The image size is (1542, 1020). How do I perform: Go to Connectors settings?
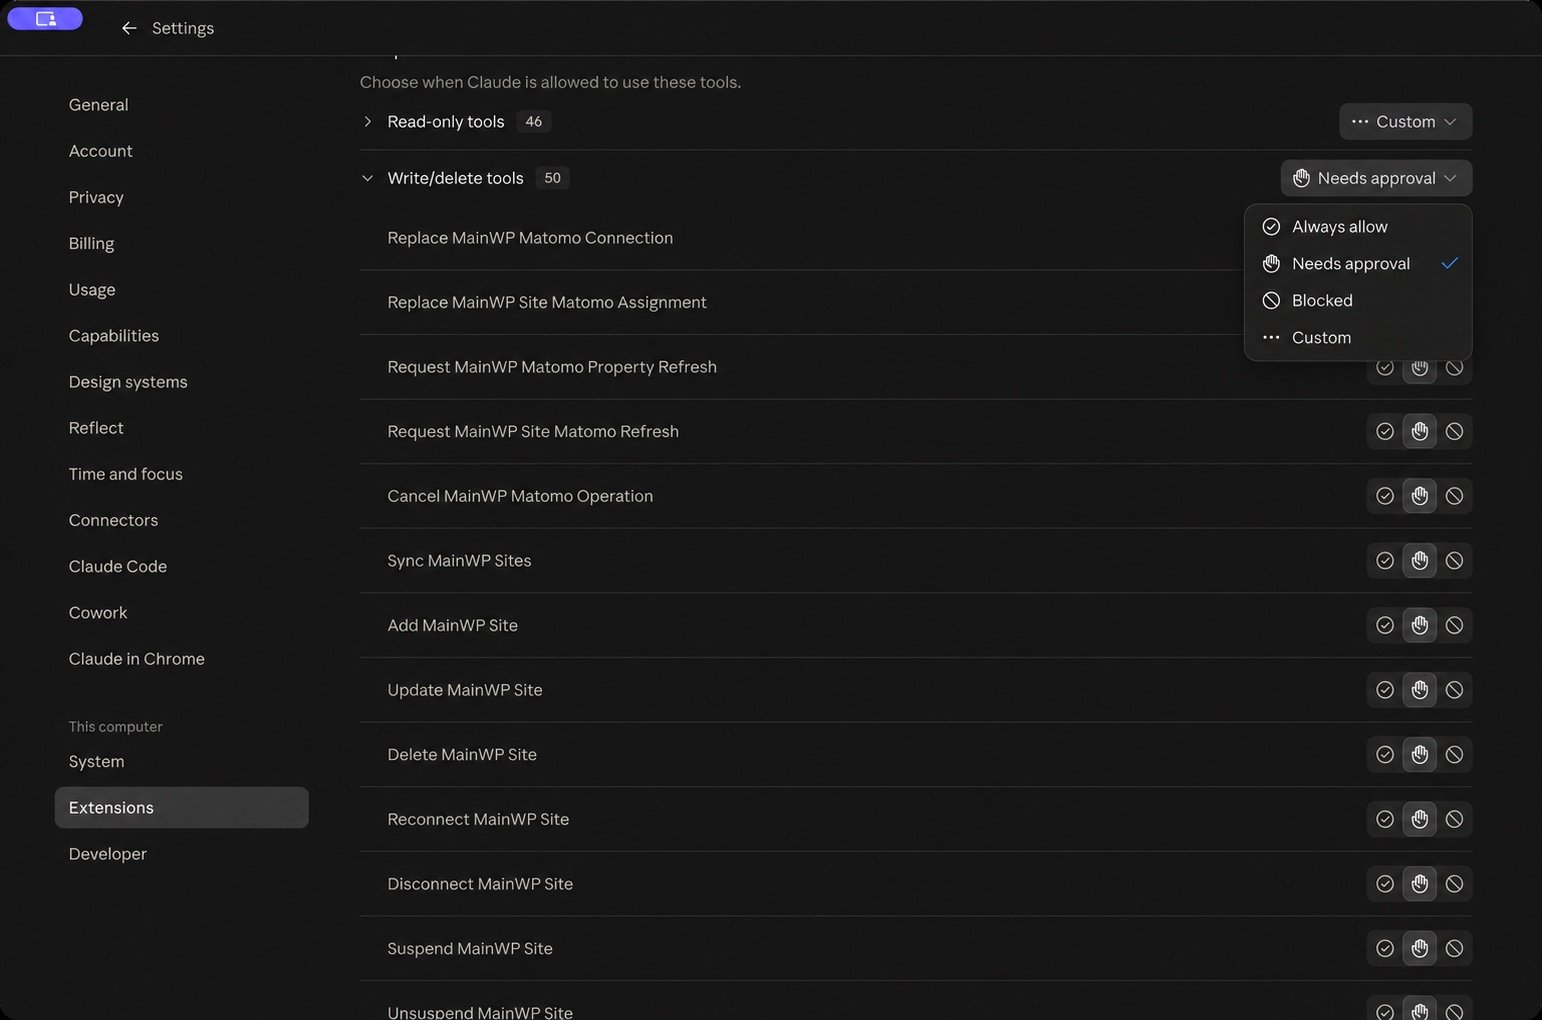pyautogui.click(x=113, y=520)
